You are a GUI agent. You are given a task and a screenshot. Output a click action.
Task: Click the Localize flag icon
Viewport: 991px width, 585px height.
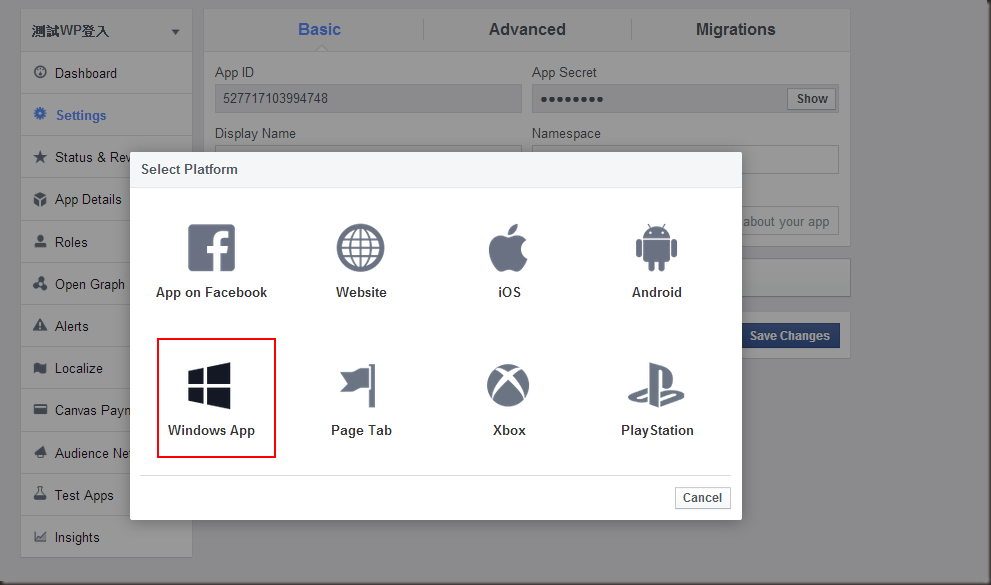(40, 368)
